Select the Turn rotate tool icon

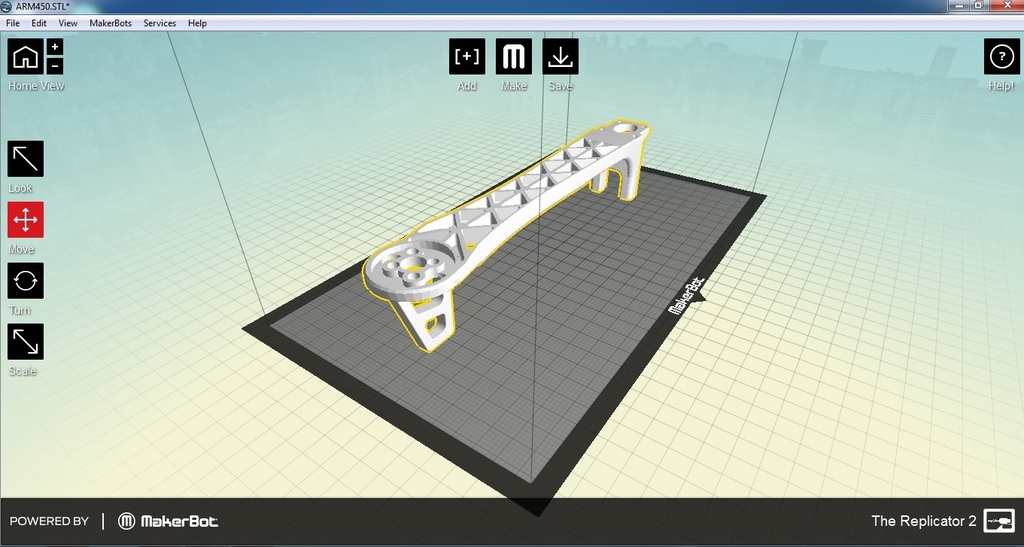[25, 281]
